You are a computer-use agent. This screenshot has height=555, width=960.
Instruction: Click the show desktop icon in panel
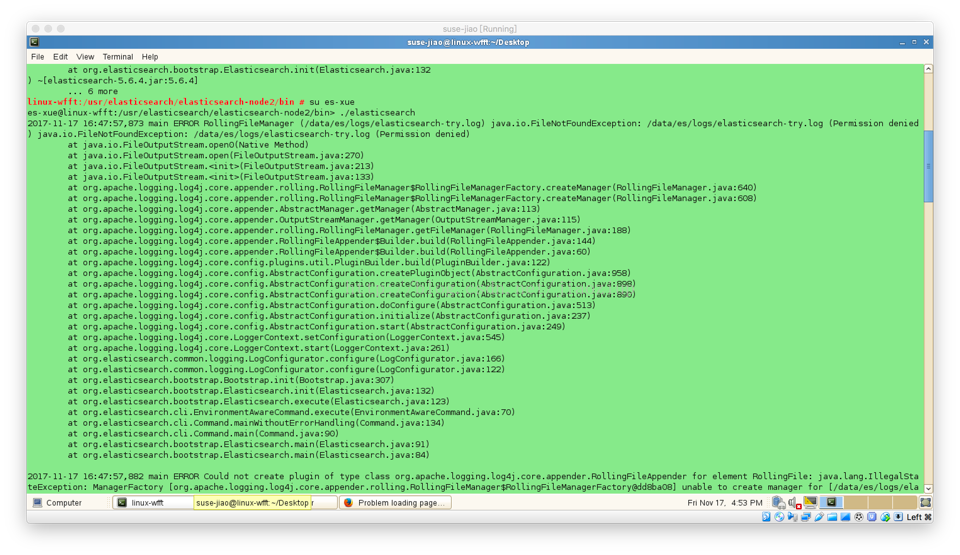926,502
